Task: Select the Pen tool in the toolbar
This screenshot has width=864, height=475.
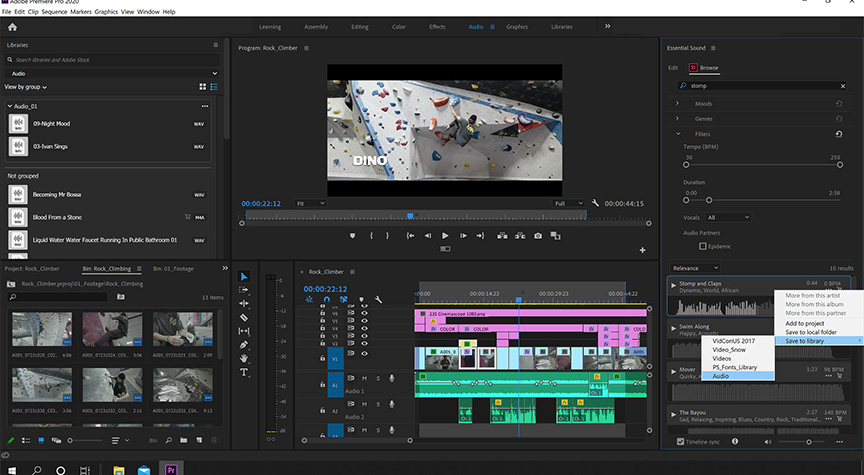Action: [x=244, y=344]
